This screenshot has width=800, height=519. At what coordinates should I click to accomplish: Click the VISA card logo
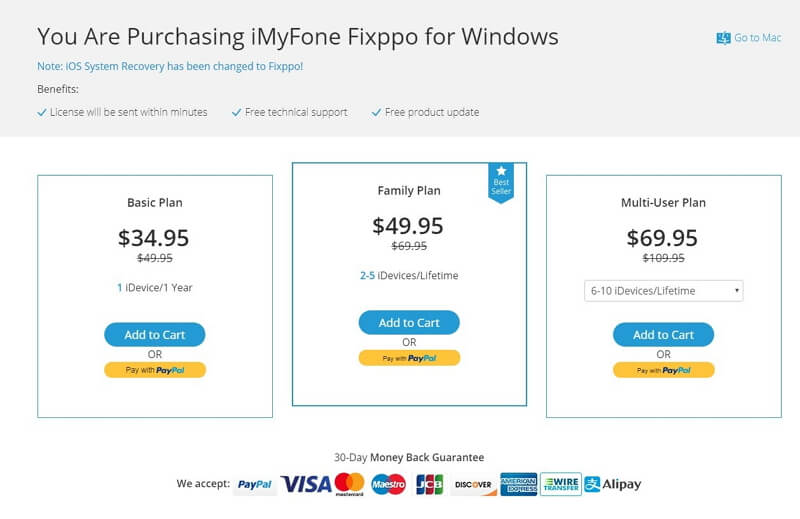pyautogui.click(x=306, y=484)
